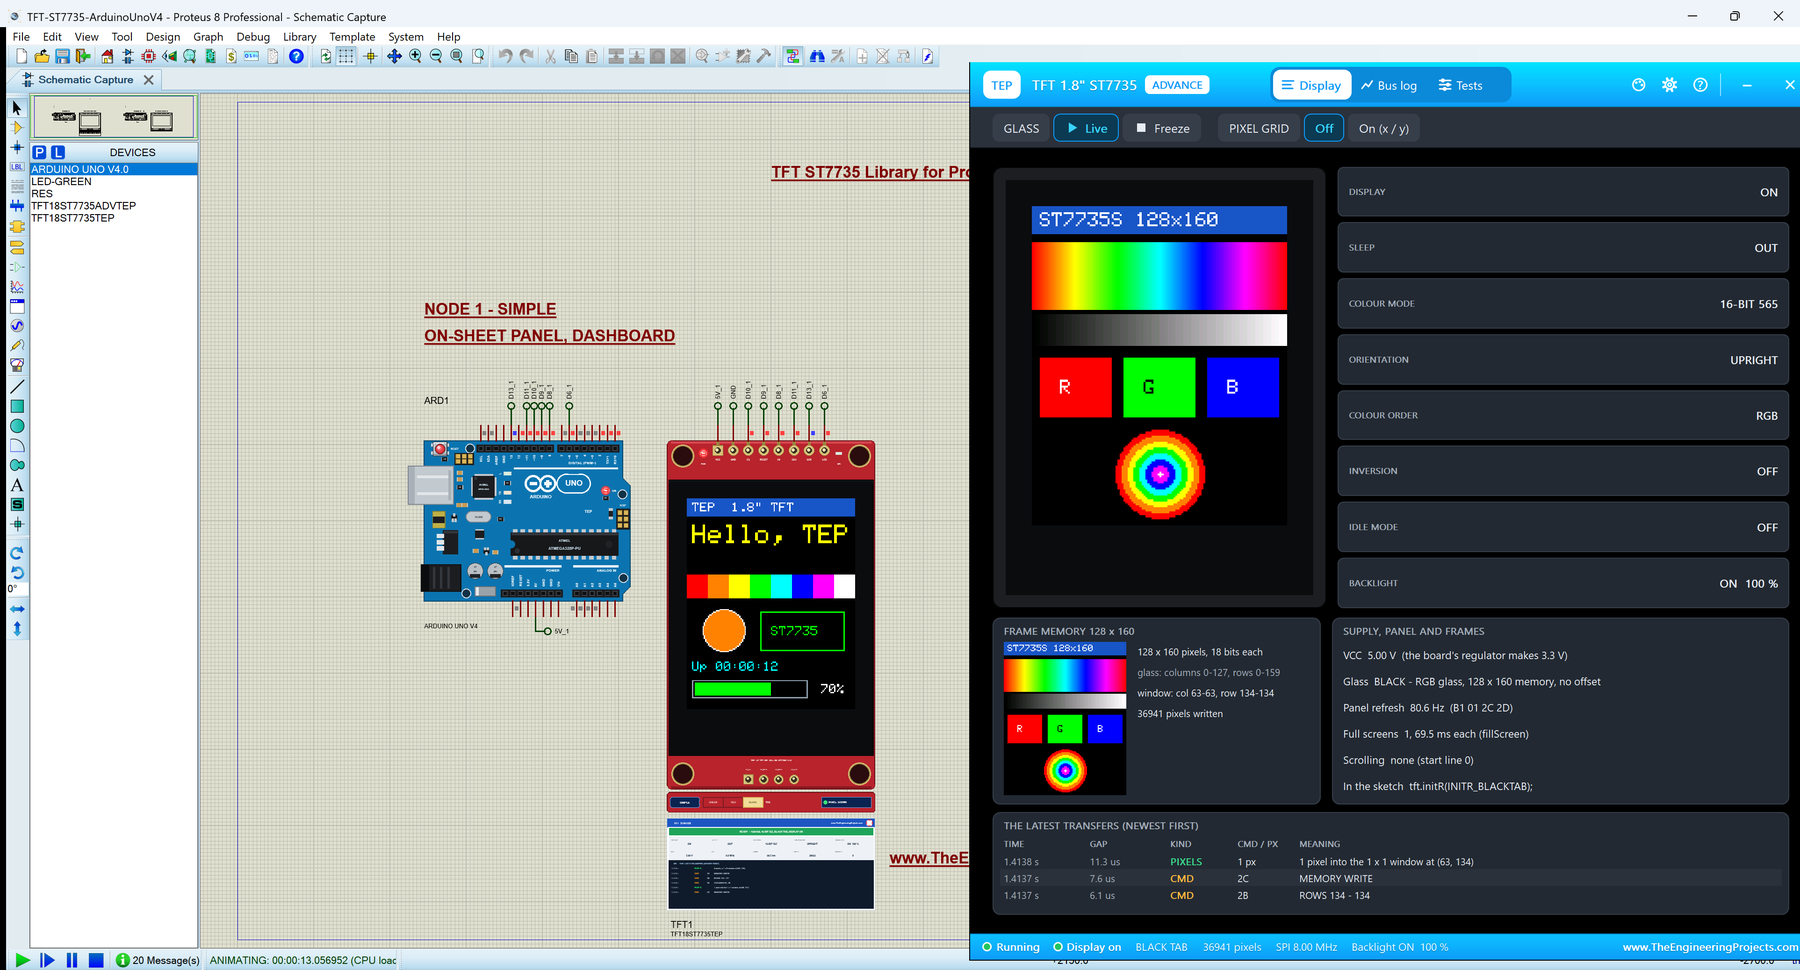
Task: Click the Save Project toolbar icon
Action: coord(62,57)
